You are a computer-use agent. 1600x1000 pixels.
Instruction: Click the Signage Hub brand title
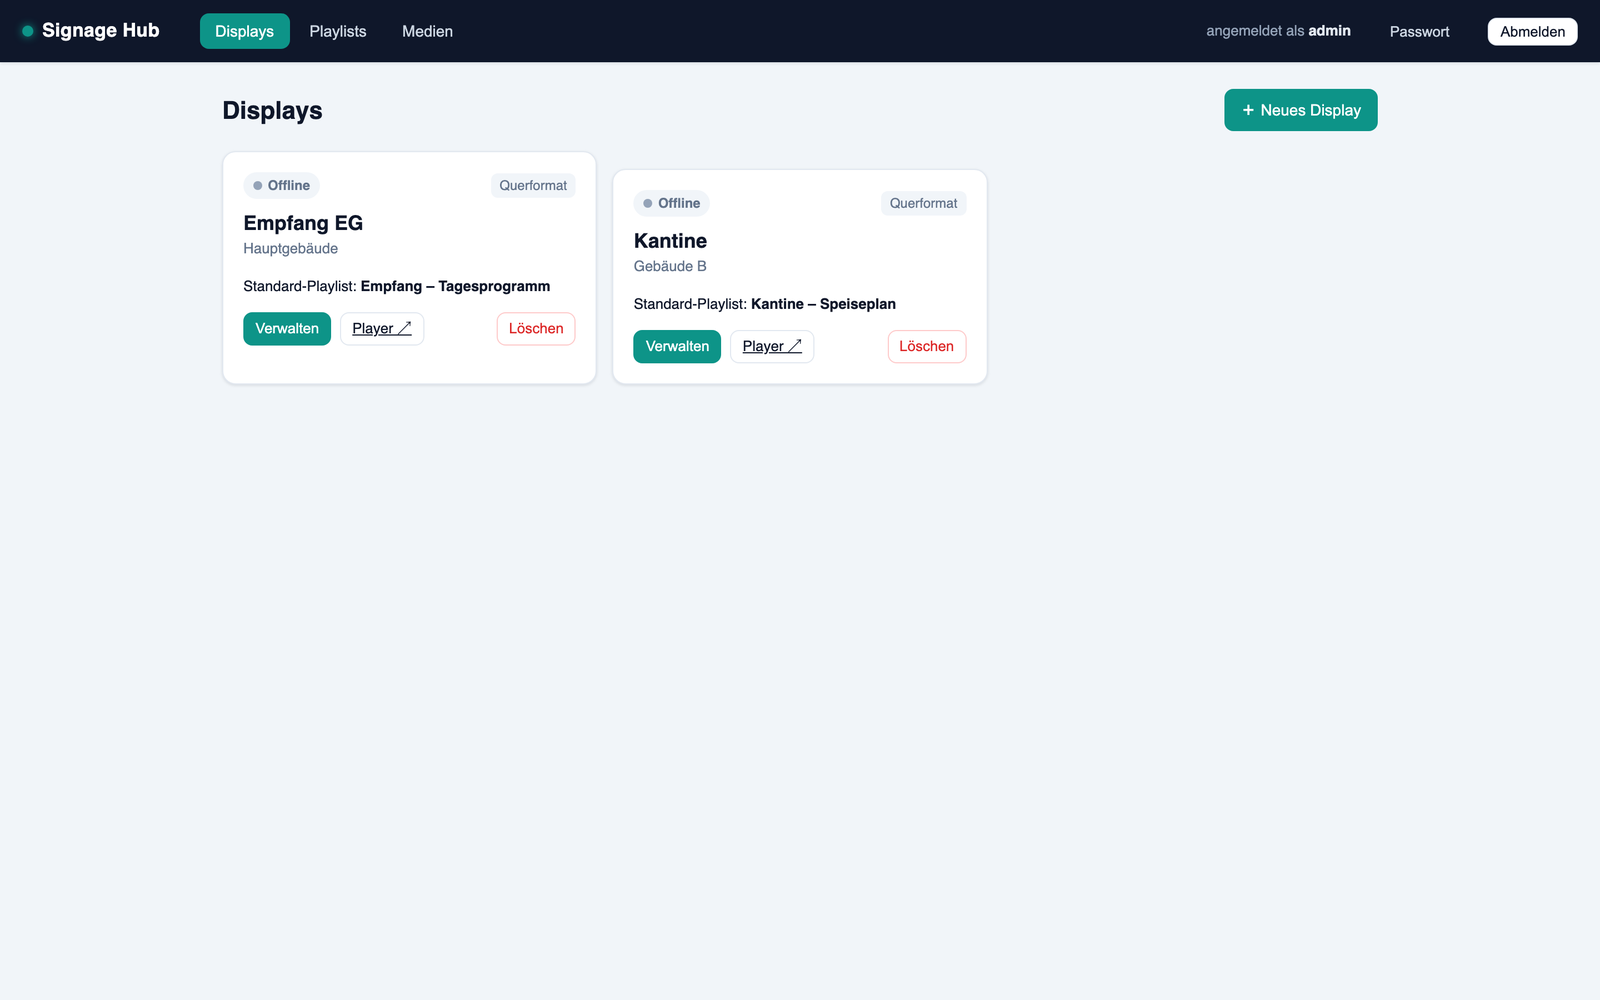point(100,31)
